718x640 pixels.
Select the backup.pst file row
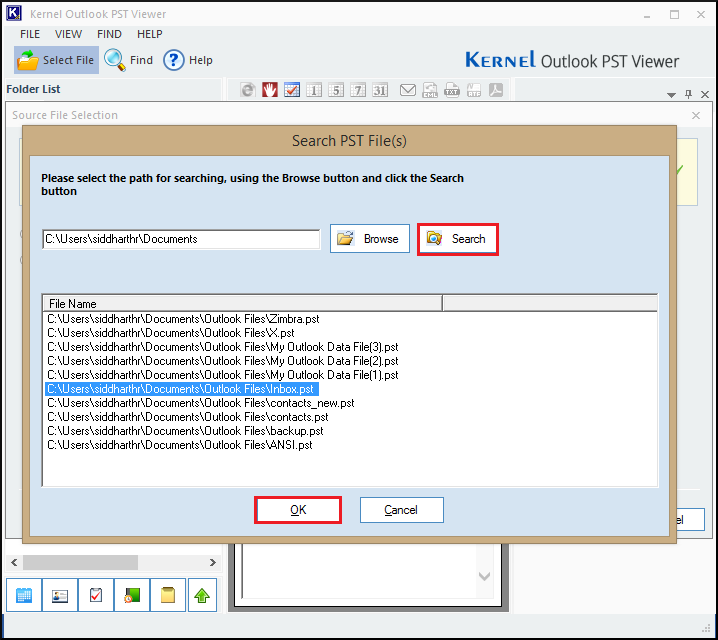185,431
